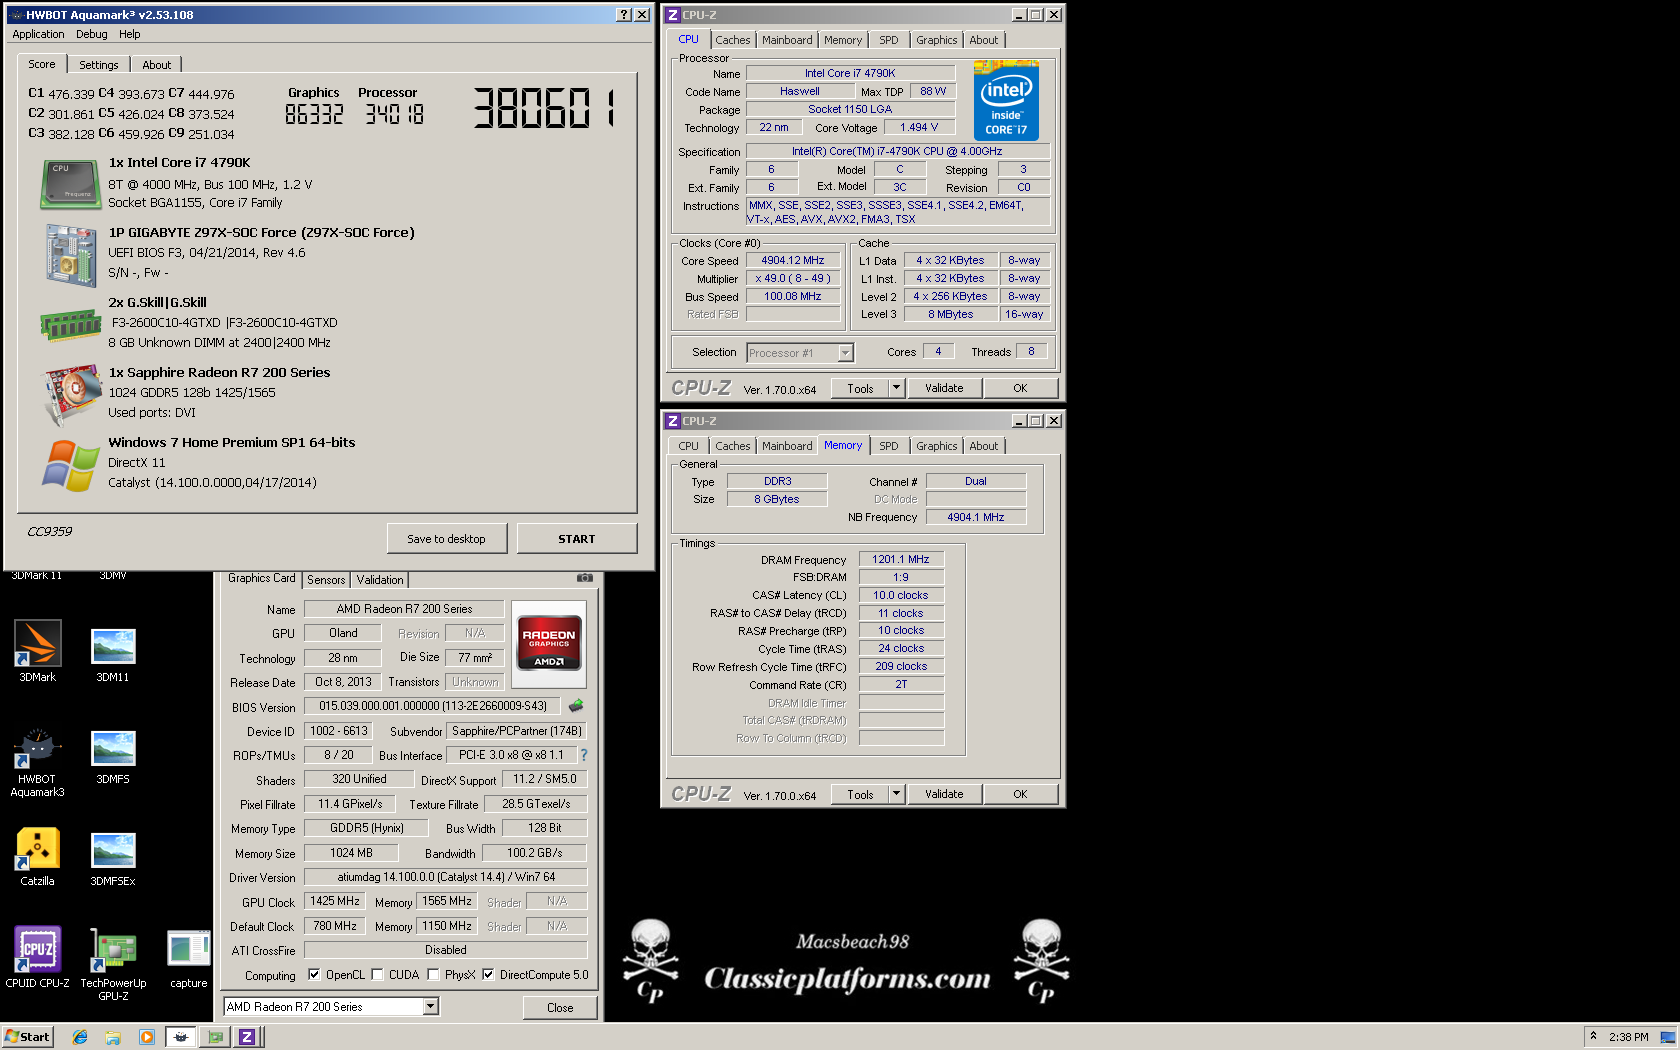Click the Save to desktop button

coord(446,539)
